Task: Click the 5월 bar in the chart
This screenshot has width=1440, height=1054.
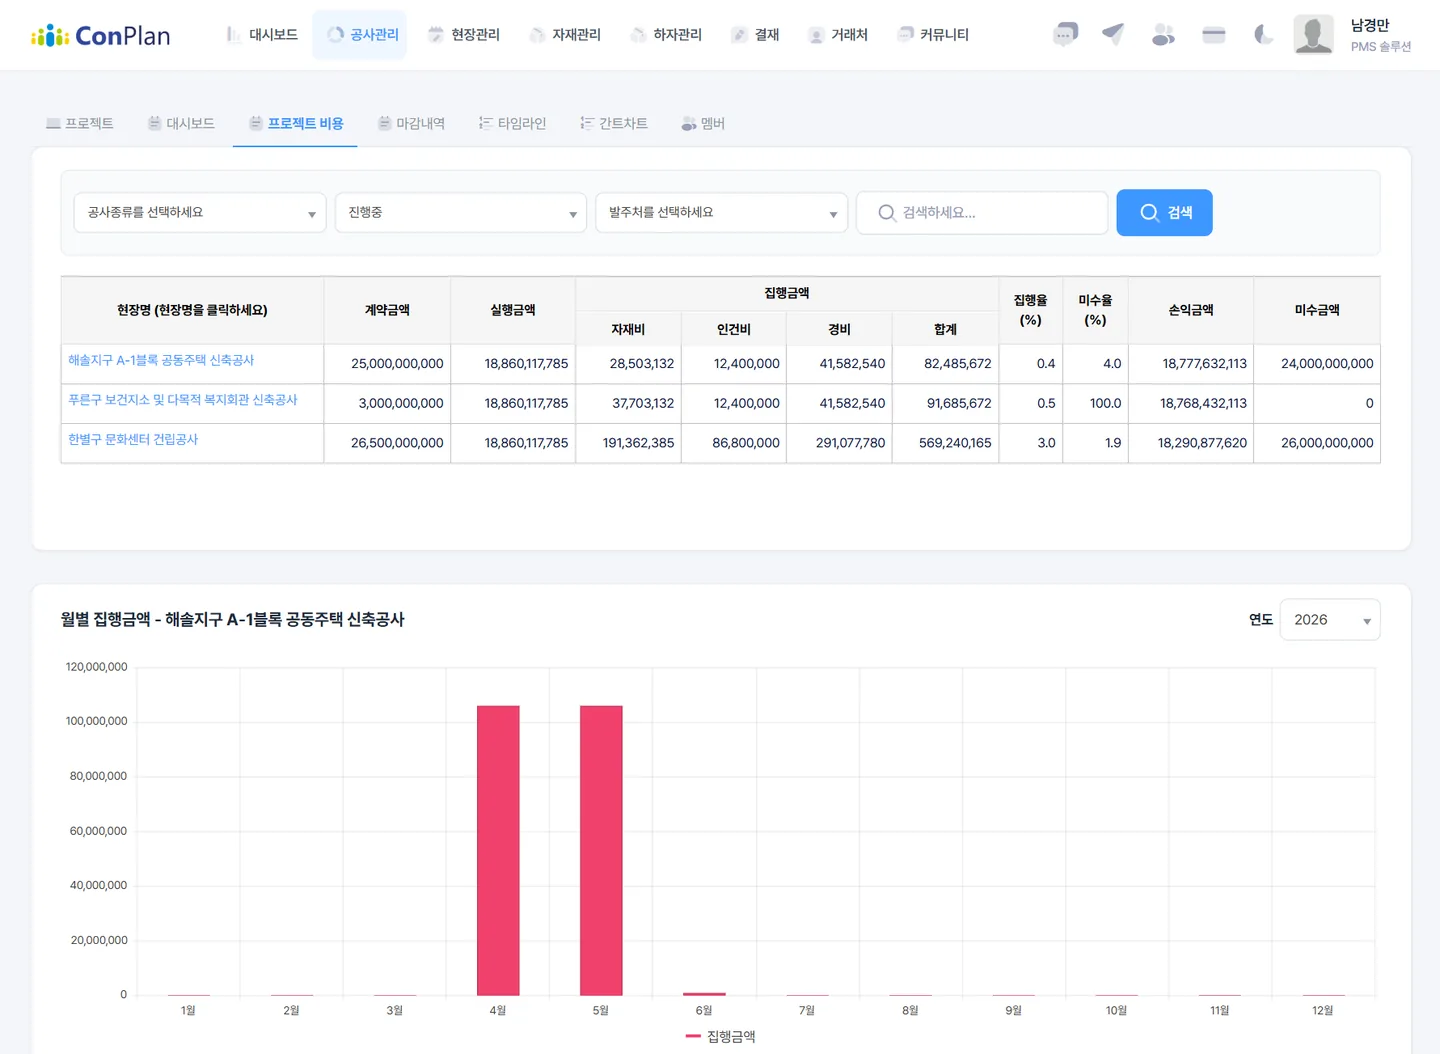Action: point(601,850)
